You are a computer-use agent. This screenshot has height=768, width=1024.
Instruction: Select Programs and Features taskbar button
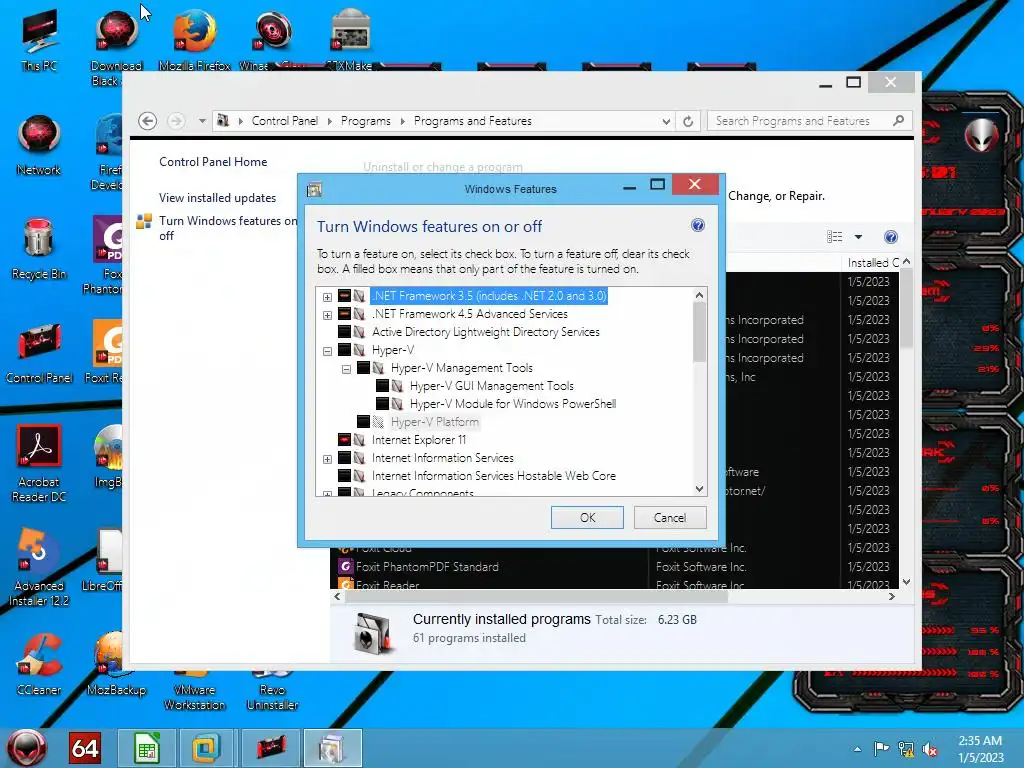tap(332, 748)
